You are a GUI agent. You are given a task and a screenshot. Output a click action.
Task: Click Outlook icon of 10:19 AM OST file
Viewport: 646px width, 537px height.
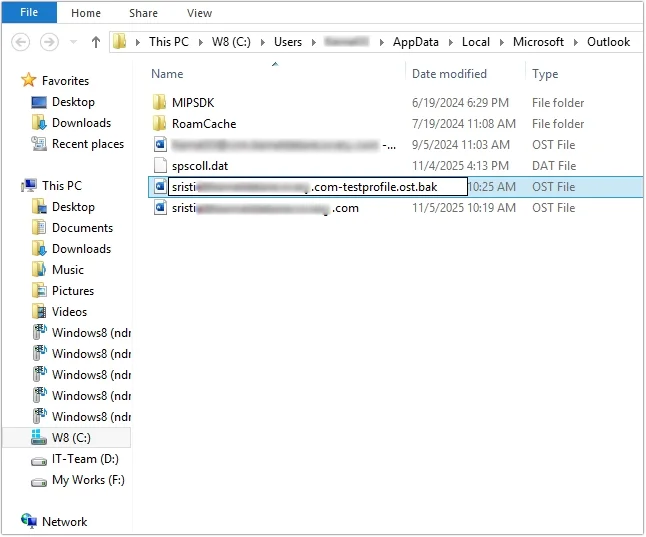click(160, 207)
